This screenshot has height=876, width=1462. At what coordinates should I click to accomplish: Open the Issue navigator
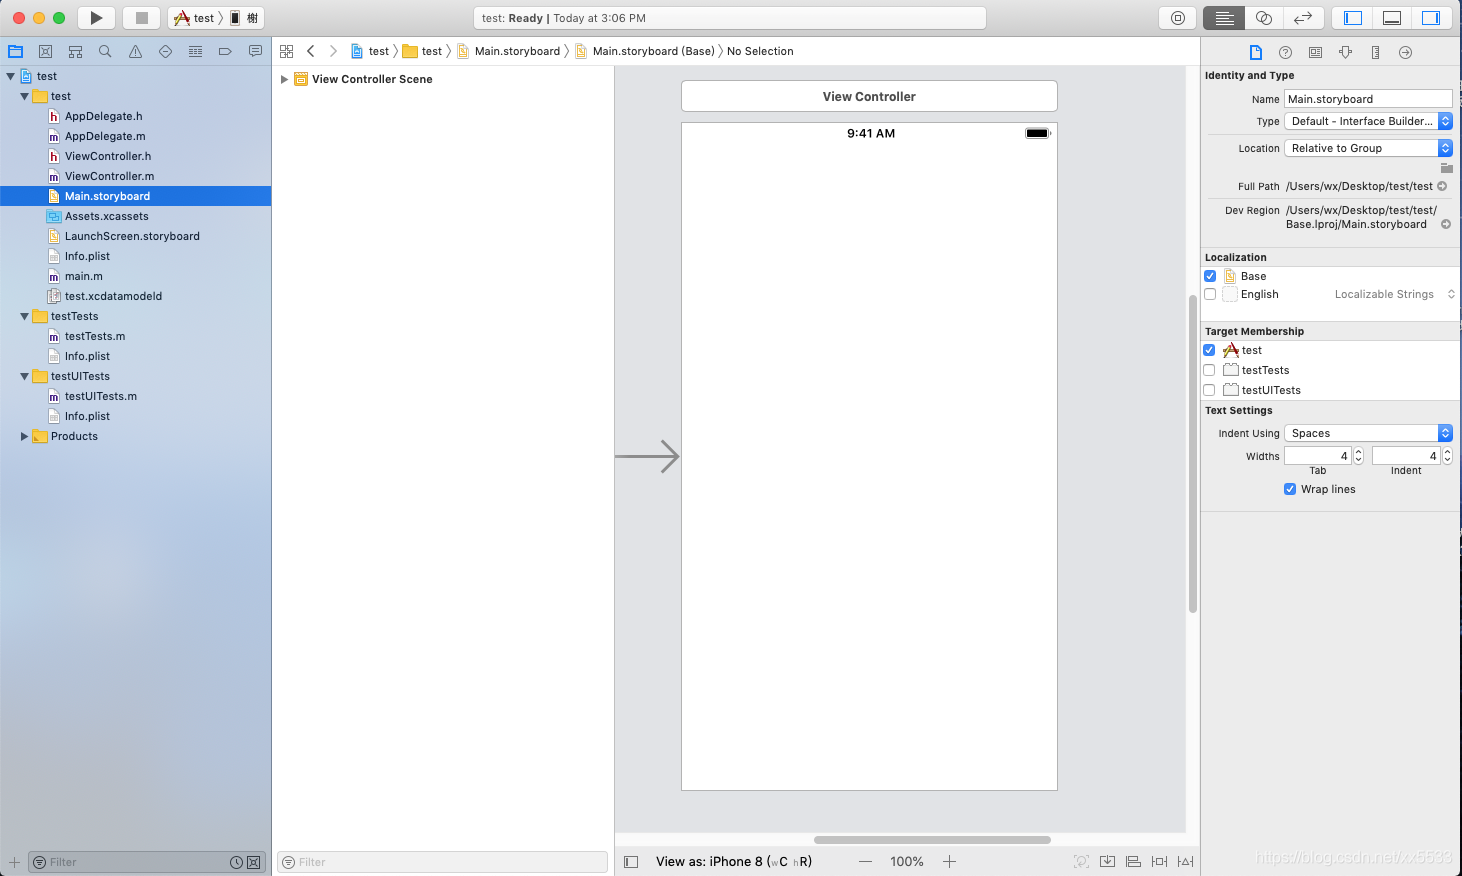[135, 51]
